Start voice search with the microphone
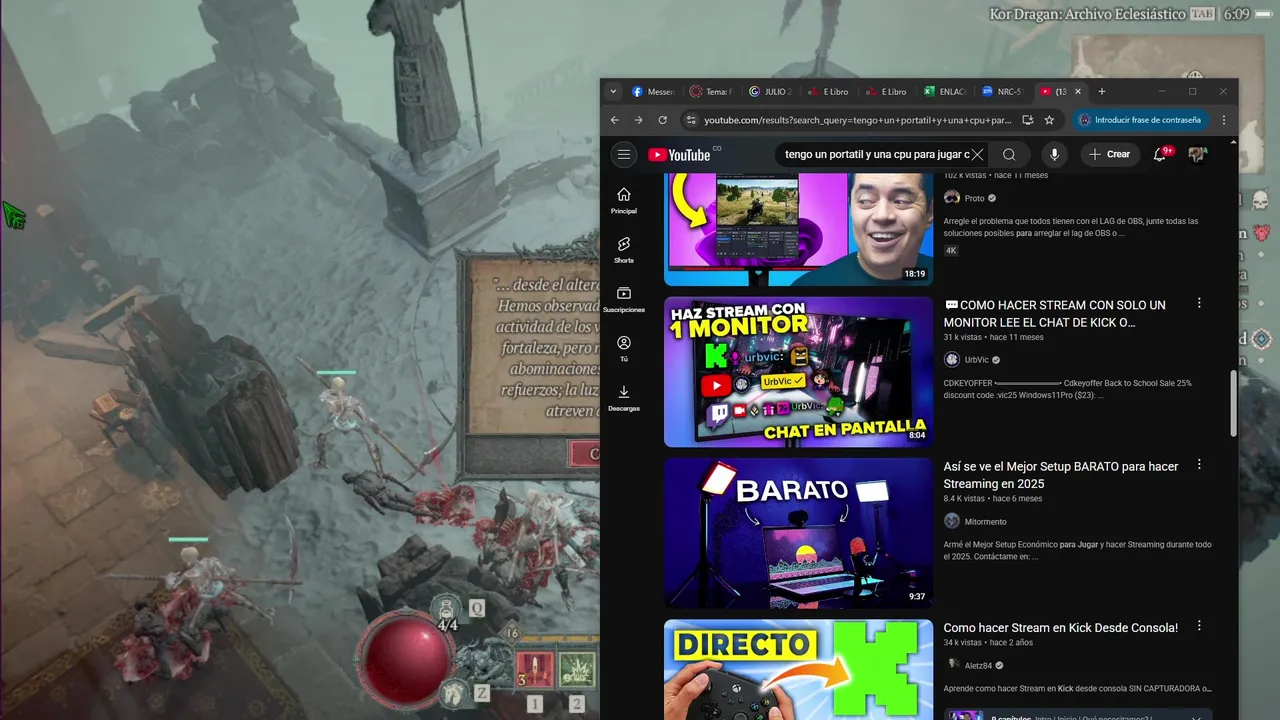 point(1054,154)
